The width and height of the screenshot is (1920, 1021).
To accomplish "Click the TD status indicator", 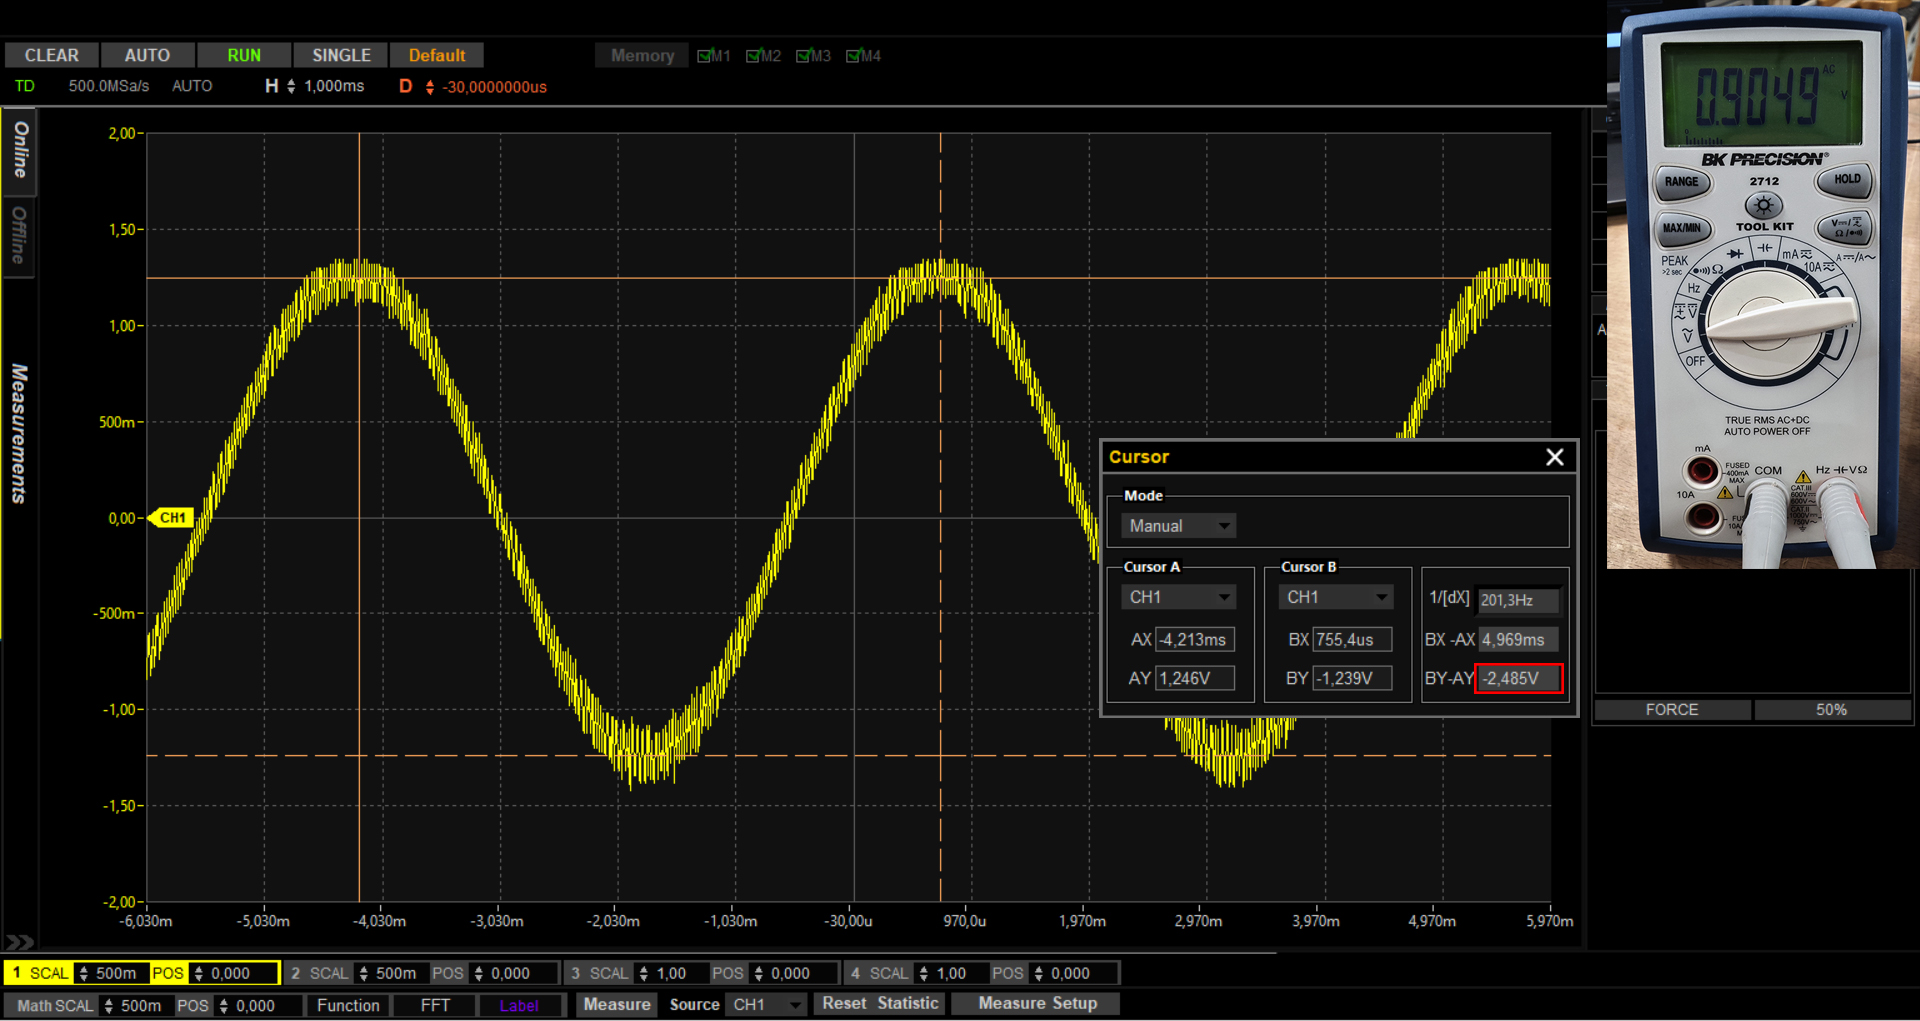I will pyautogui.click(x=24, y=86).
